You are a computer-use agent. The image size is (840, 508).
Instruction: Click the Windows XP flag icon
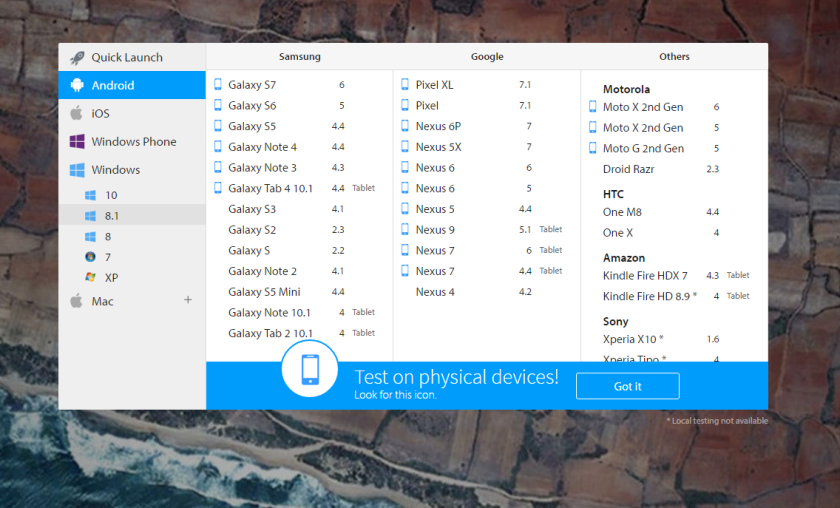(91, 277)
